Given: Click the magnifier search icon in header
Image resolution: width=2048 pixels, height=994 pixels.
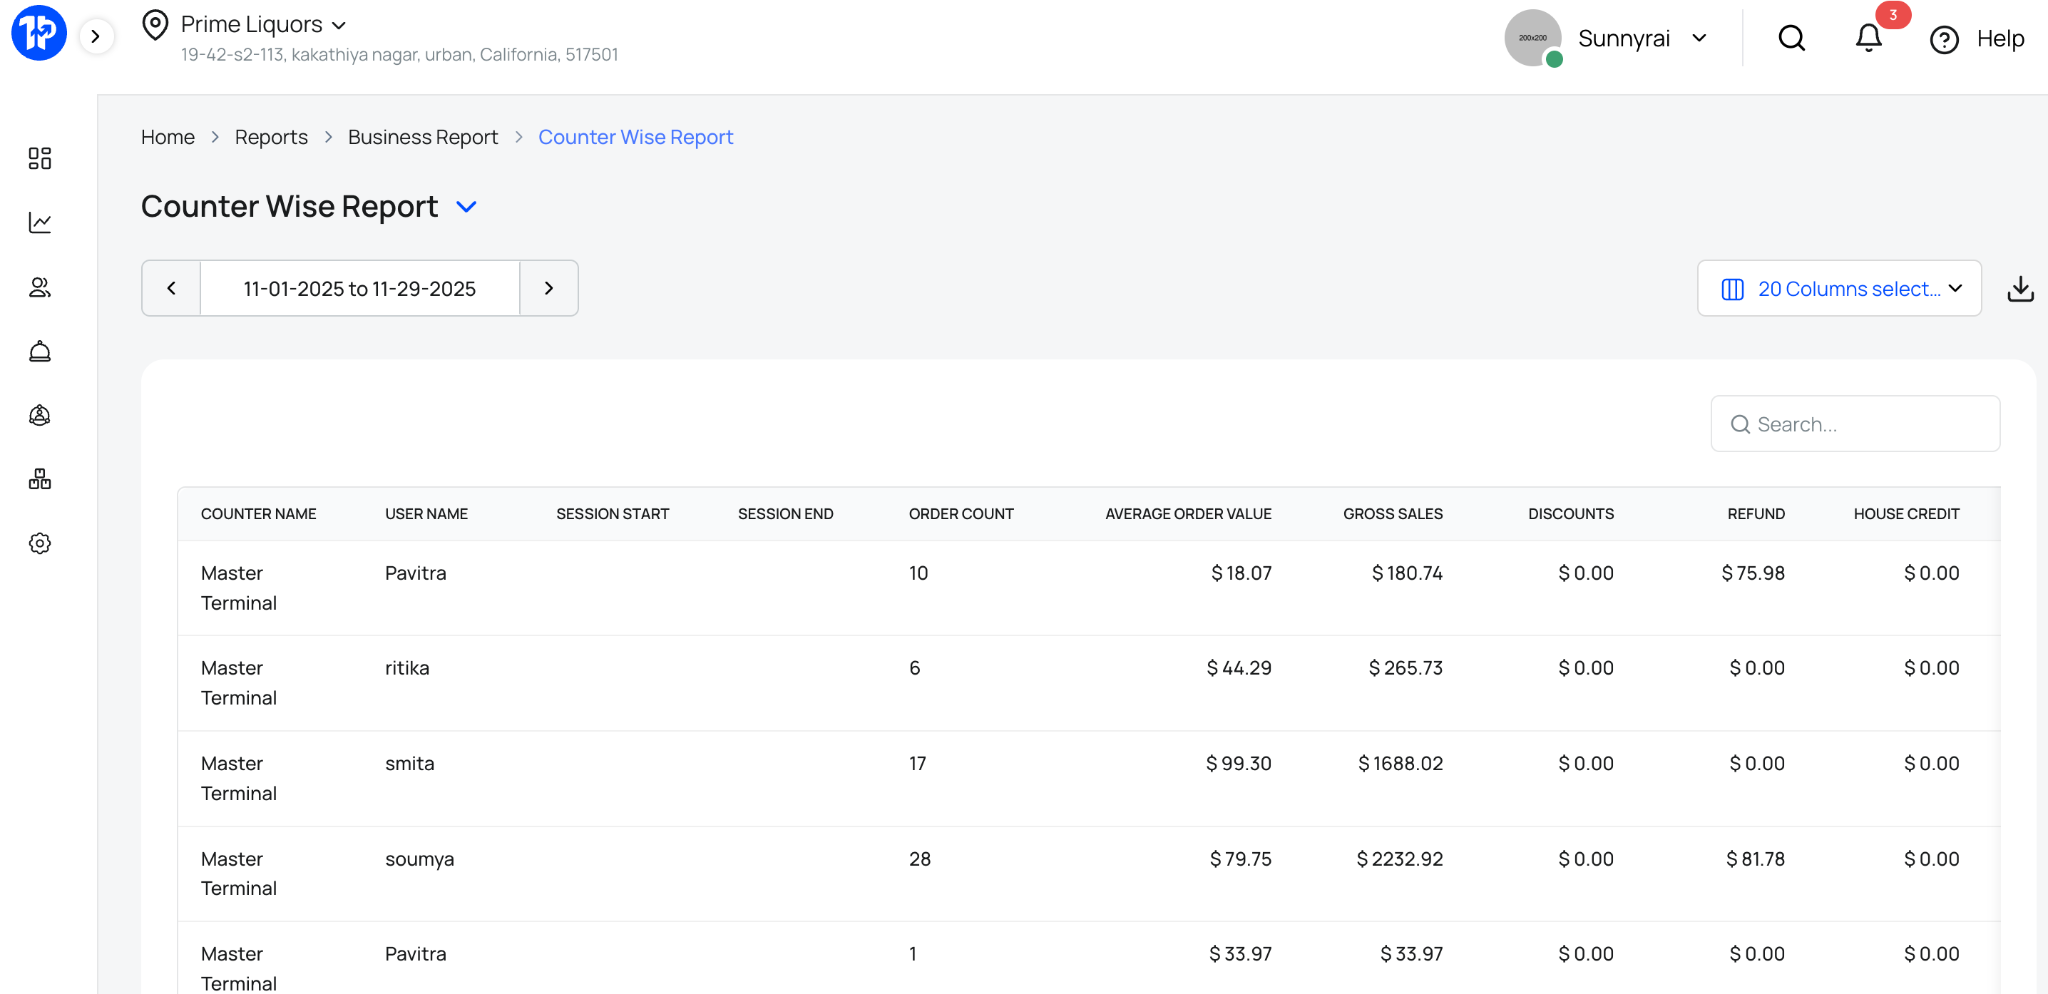Looking at the screenshot, I should [1791, 38].
